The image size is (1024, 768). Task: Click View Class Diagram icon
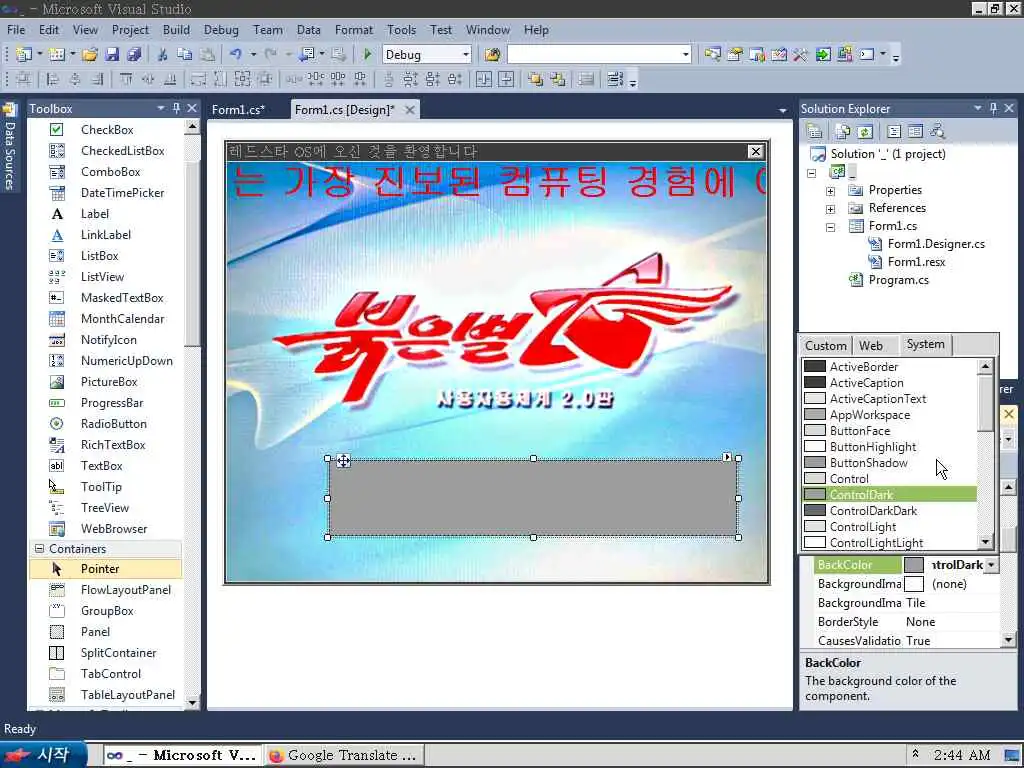pyautogui.click(x=938, y=131)
